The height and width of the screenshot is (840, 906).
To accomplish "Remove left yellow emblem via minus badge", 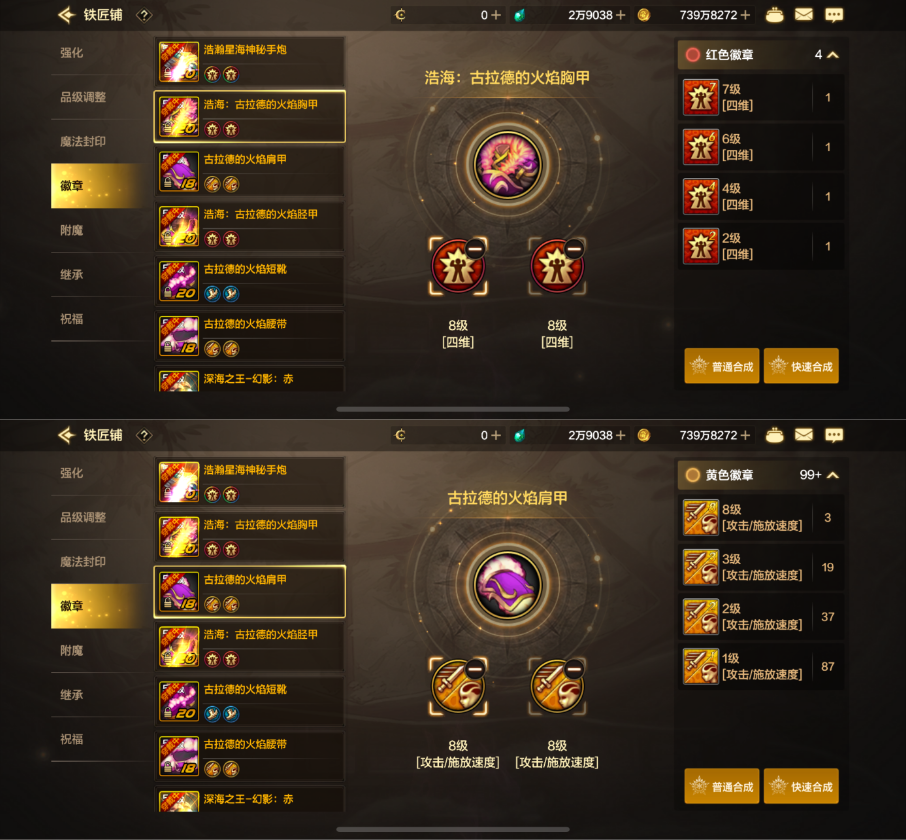I will click(x=475, y=669).
